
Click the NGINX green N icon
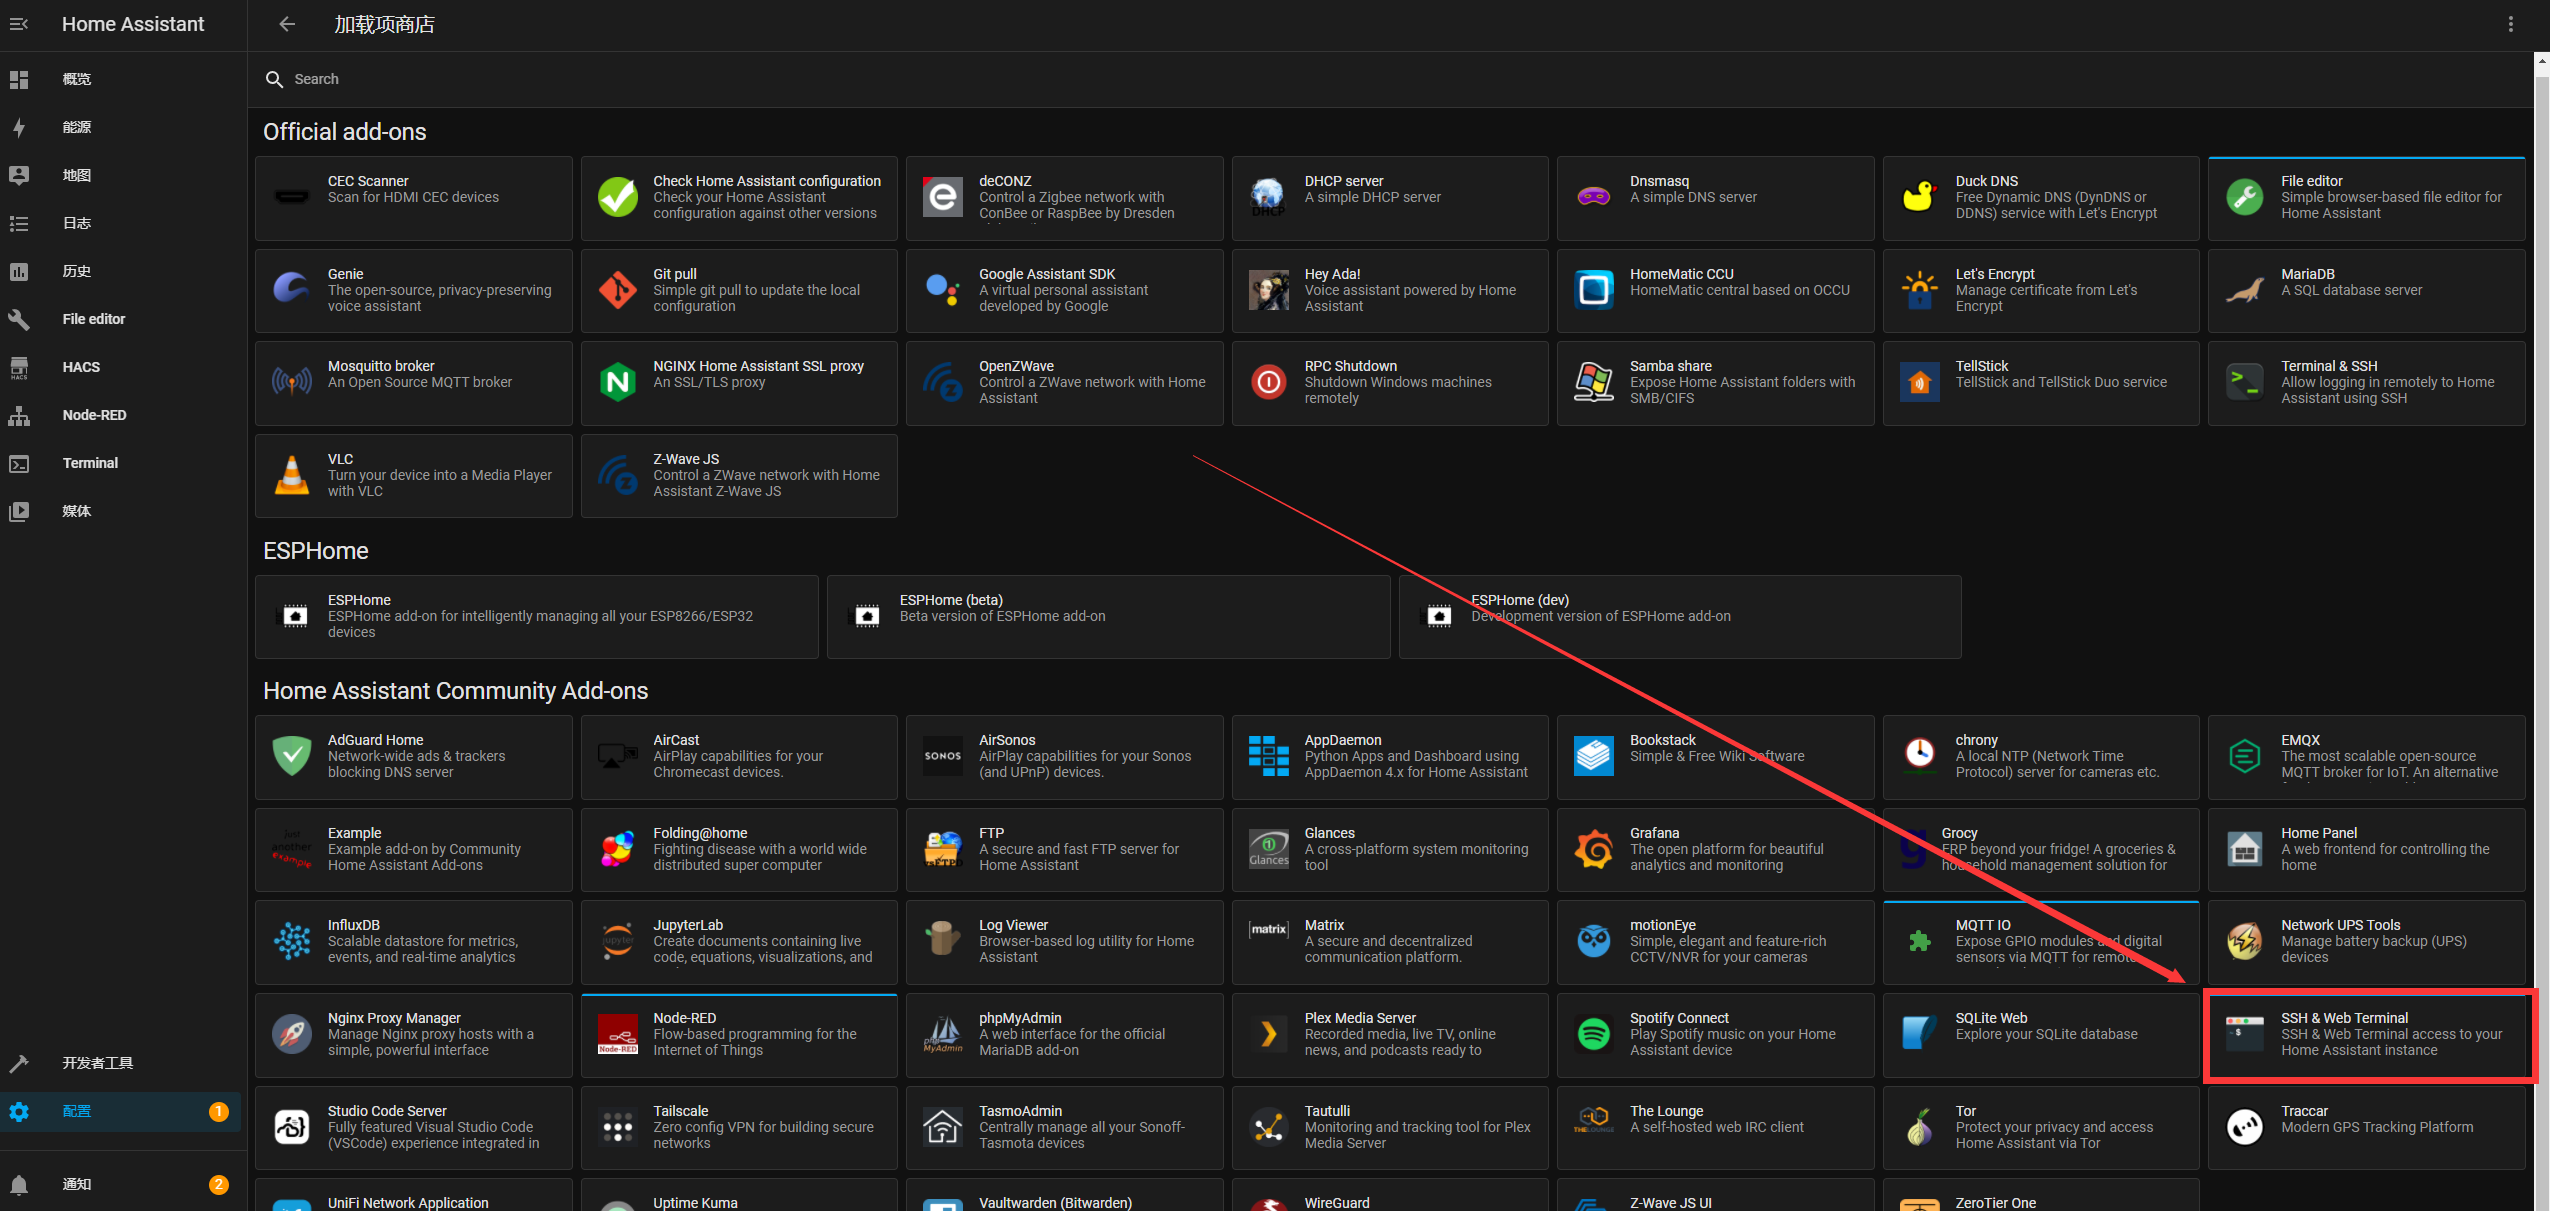tap(618, 382)
